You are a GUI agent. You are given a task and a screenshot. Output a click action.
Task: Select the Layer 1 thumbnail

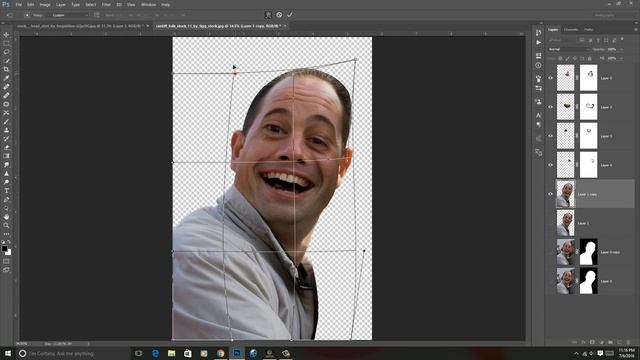coord(565,223)
